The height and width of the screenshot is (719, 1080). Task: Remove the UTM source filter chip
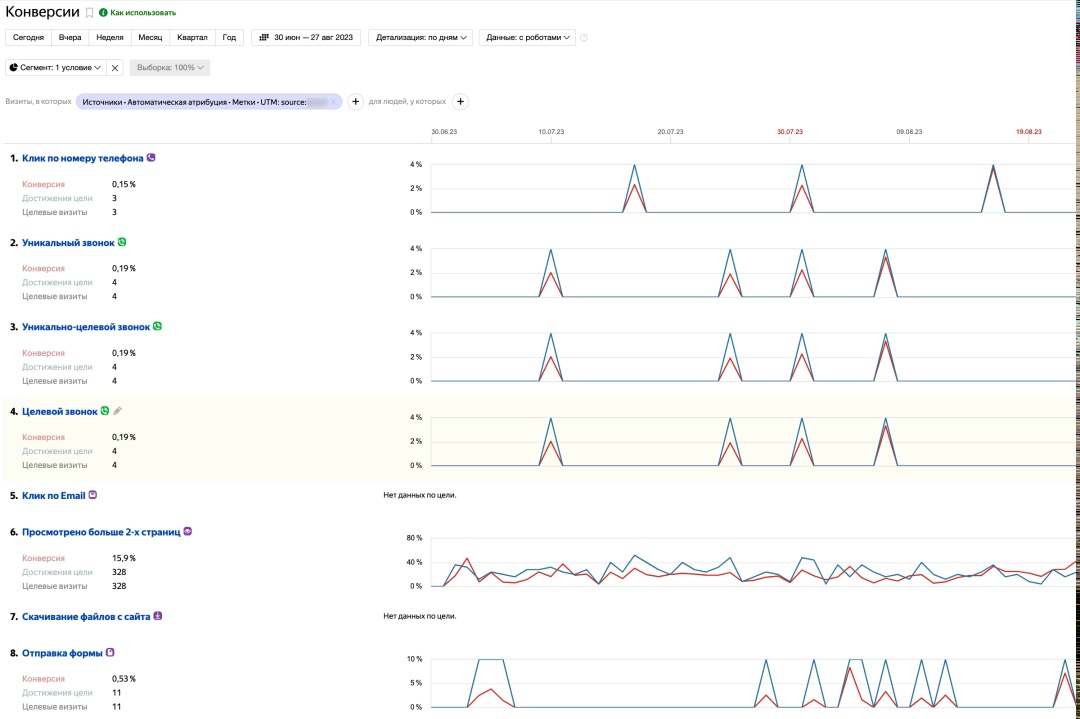pos(333,102)
